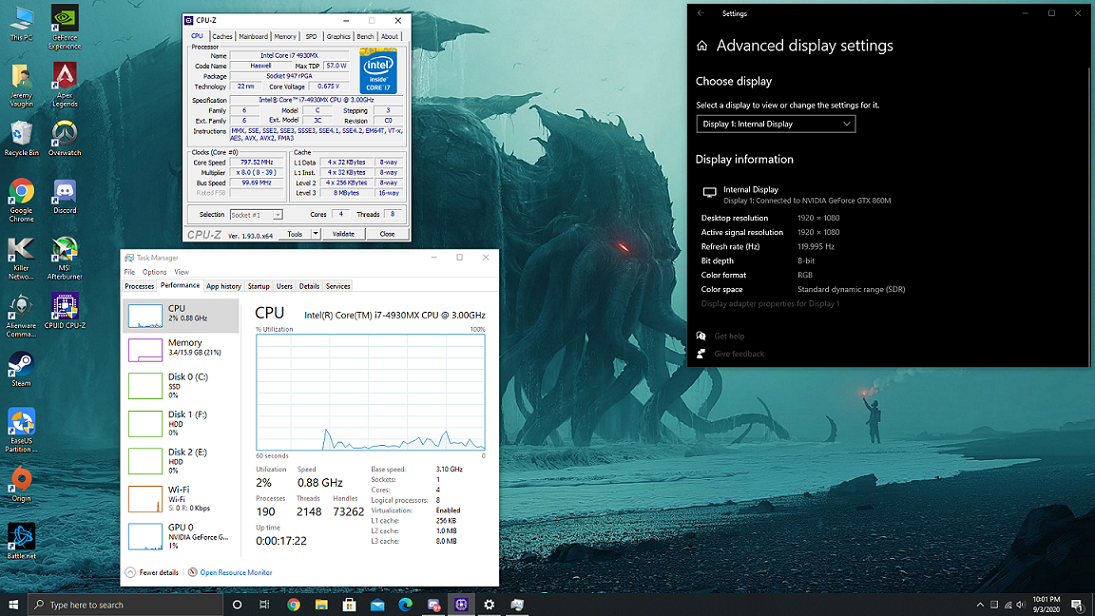Viewport: 1095px width, 616px height.
Task: Click the CPU-Z Close button
Action: pyautogui.click(x=387, y=234)
